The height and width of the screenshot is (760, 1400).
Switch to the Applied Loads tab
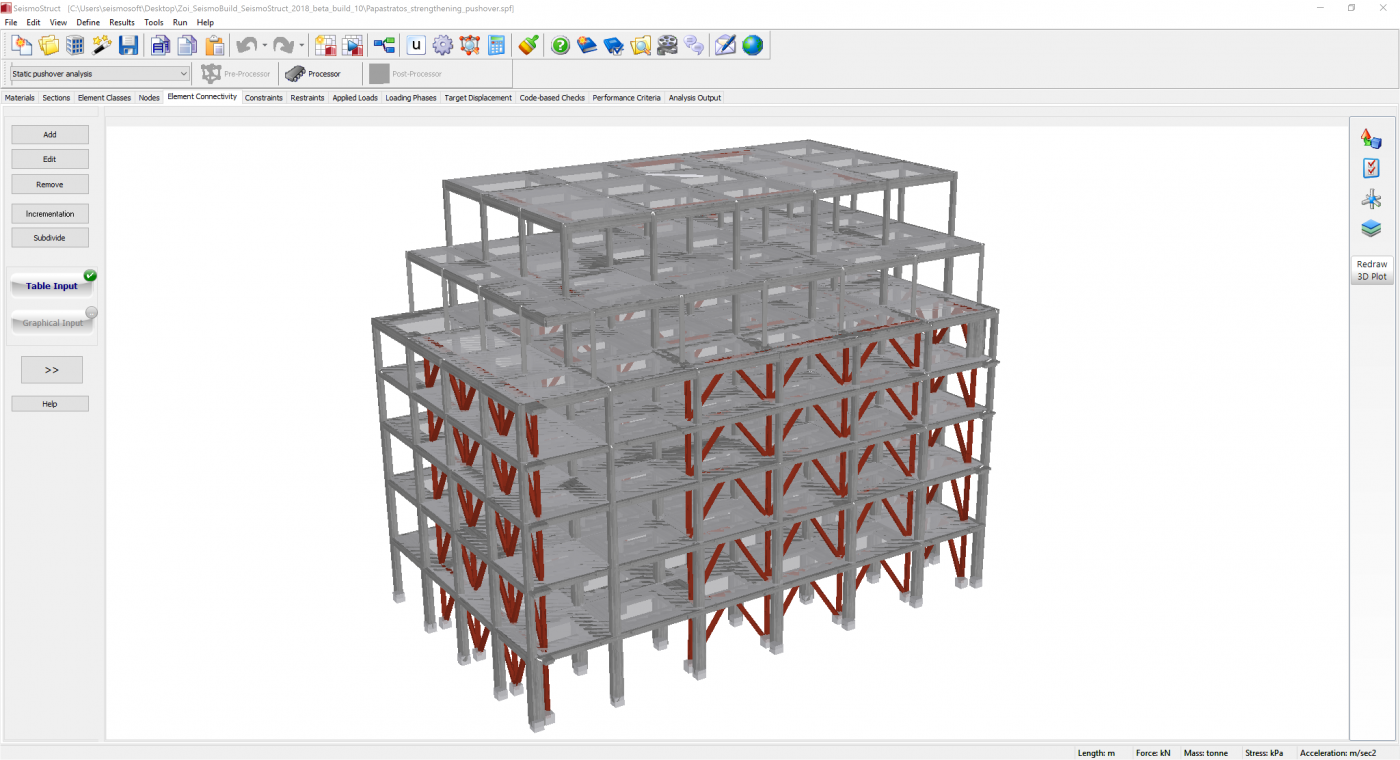[355, 98]
